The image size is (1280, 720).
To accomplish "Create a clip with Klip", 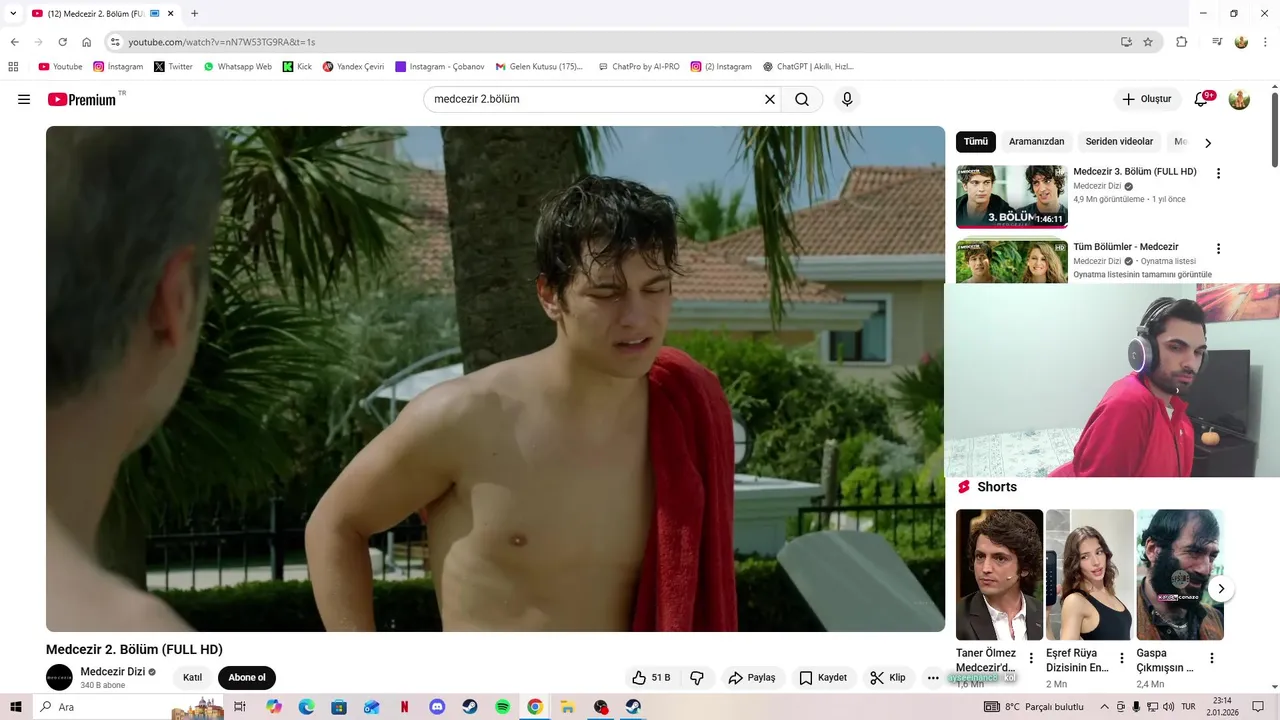I will tap(888, 677).
